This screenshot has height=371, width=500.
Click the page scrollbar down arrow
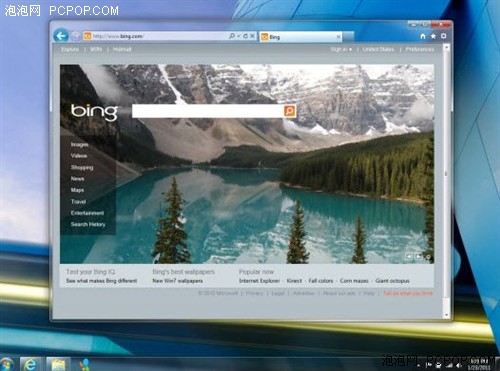point(446,314)
